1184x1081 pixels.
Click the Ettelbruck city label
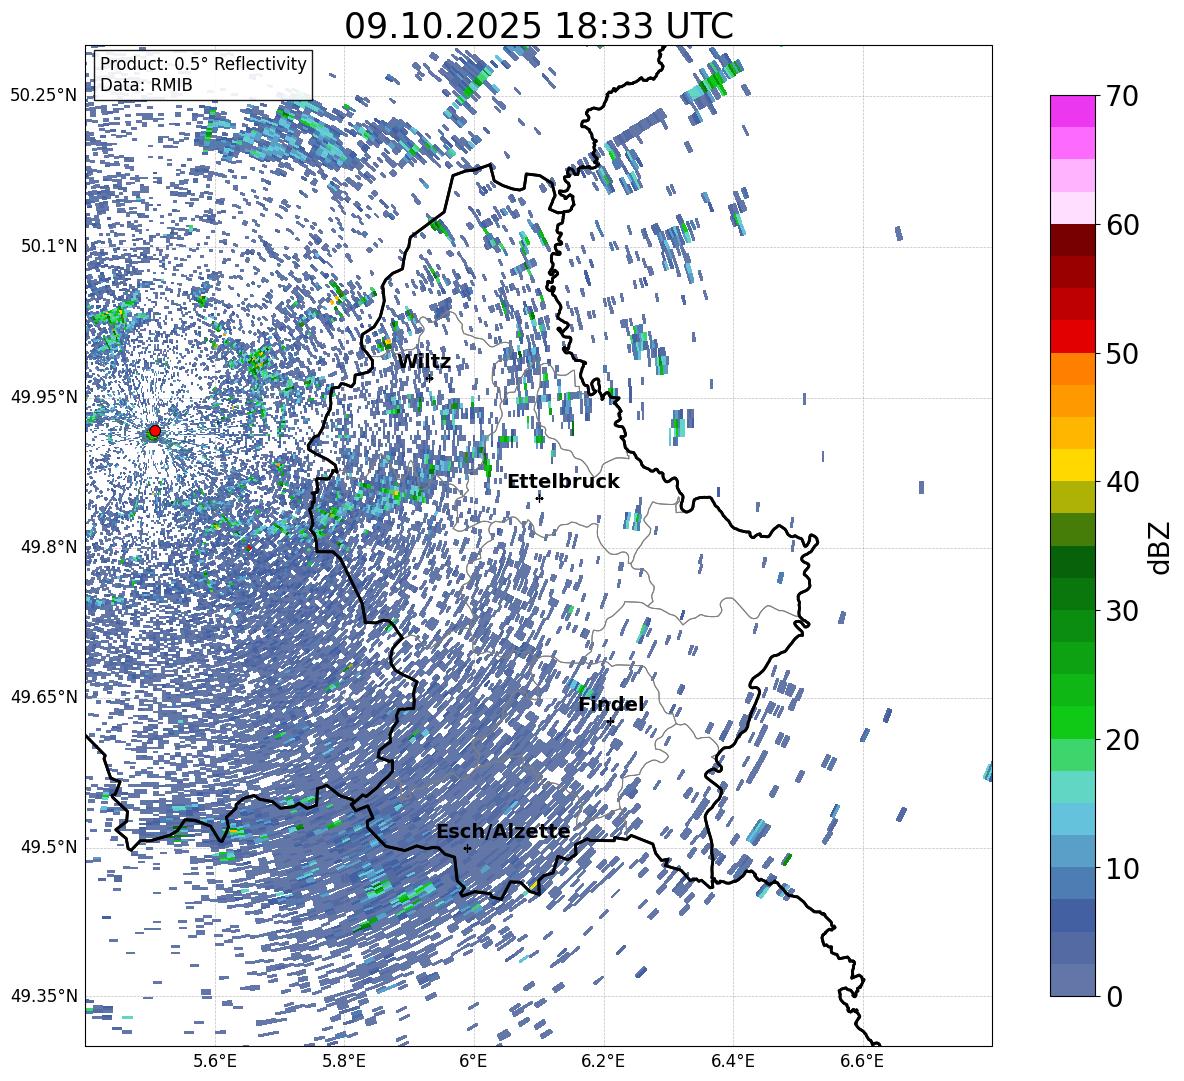click(x=563, y=482)
